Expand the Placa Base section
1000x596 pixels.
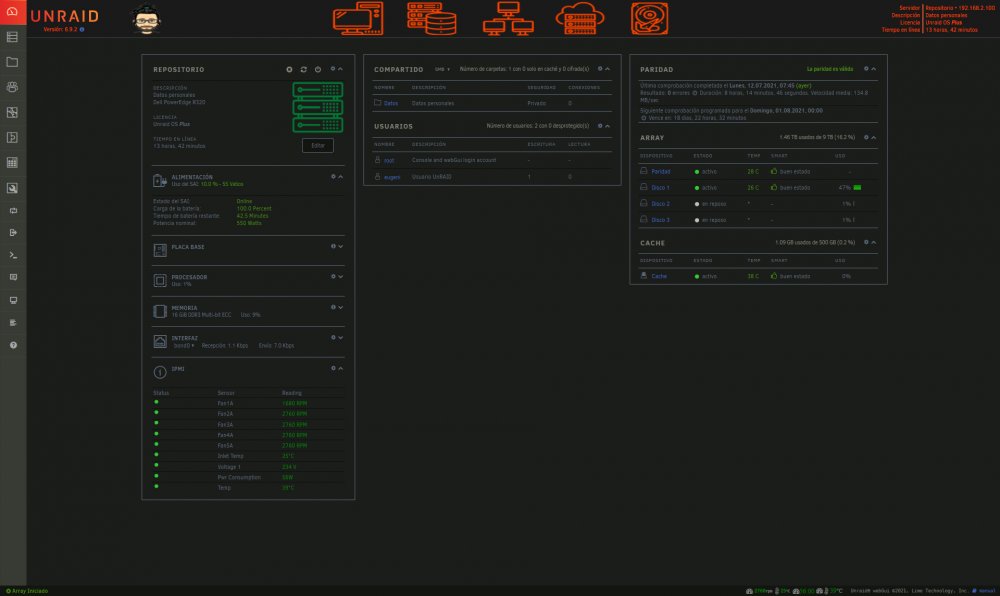341,247
